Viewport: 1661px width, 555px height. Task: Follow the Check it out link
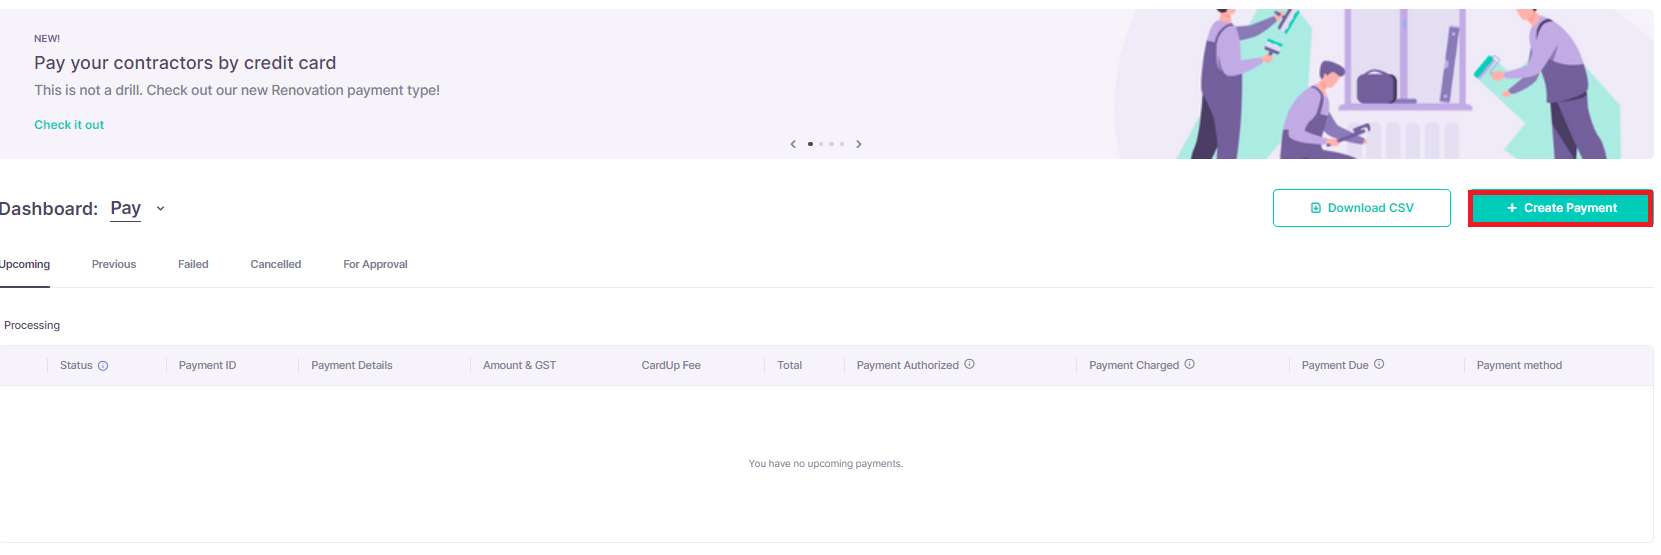(x=69, y=125)
